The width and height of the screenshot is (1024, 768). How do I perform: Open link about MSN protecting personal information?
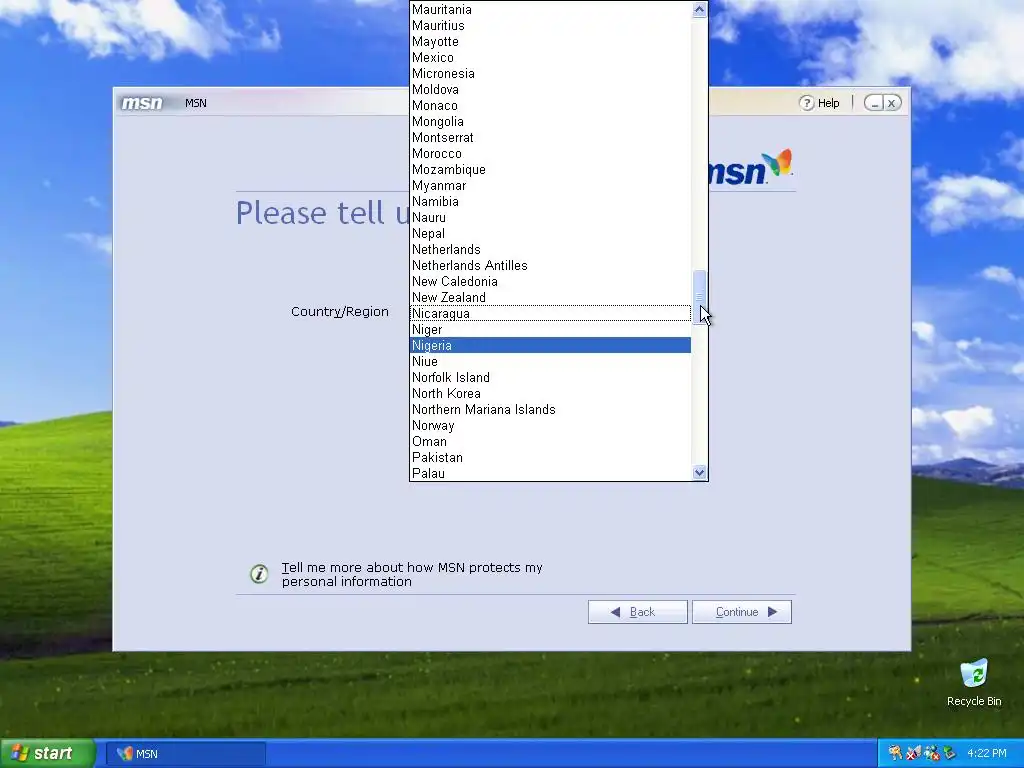tap(412, 575)
